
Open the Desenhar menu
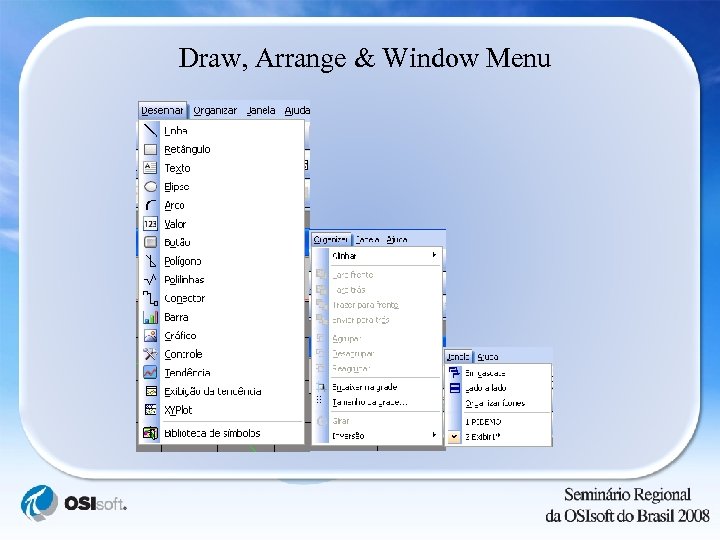162,111
